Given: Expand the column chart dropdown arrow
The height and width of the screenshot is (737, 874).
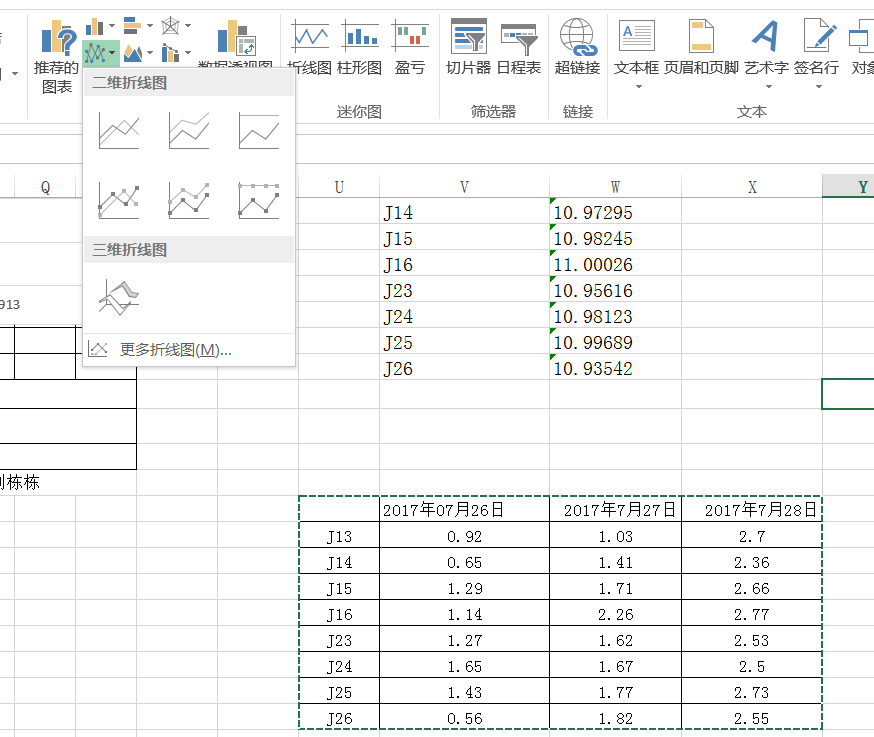Looking at the screenshot, I should (x=112, y=25).
